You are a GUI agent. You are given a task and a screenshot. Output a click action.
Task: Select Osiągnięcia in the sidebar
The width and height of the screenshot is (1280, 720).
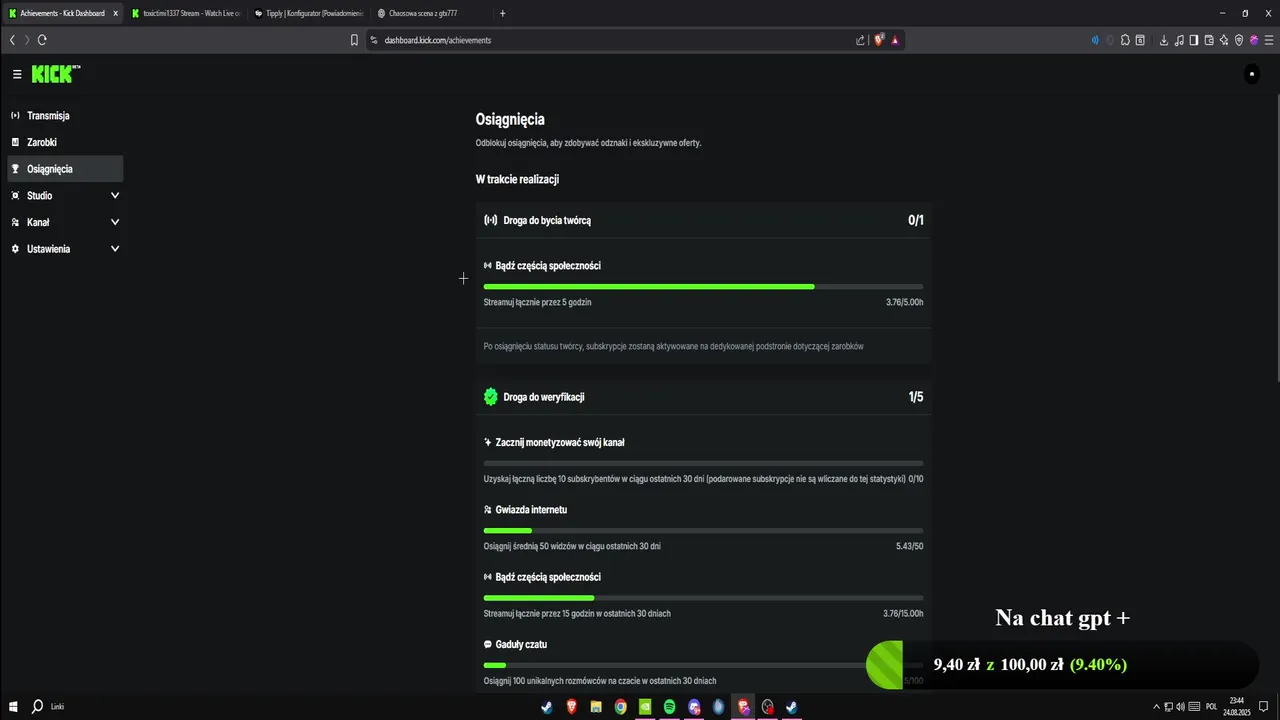65,169
